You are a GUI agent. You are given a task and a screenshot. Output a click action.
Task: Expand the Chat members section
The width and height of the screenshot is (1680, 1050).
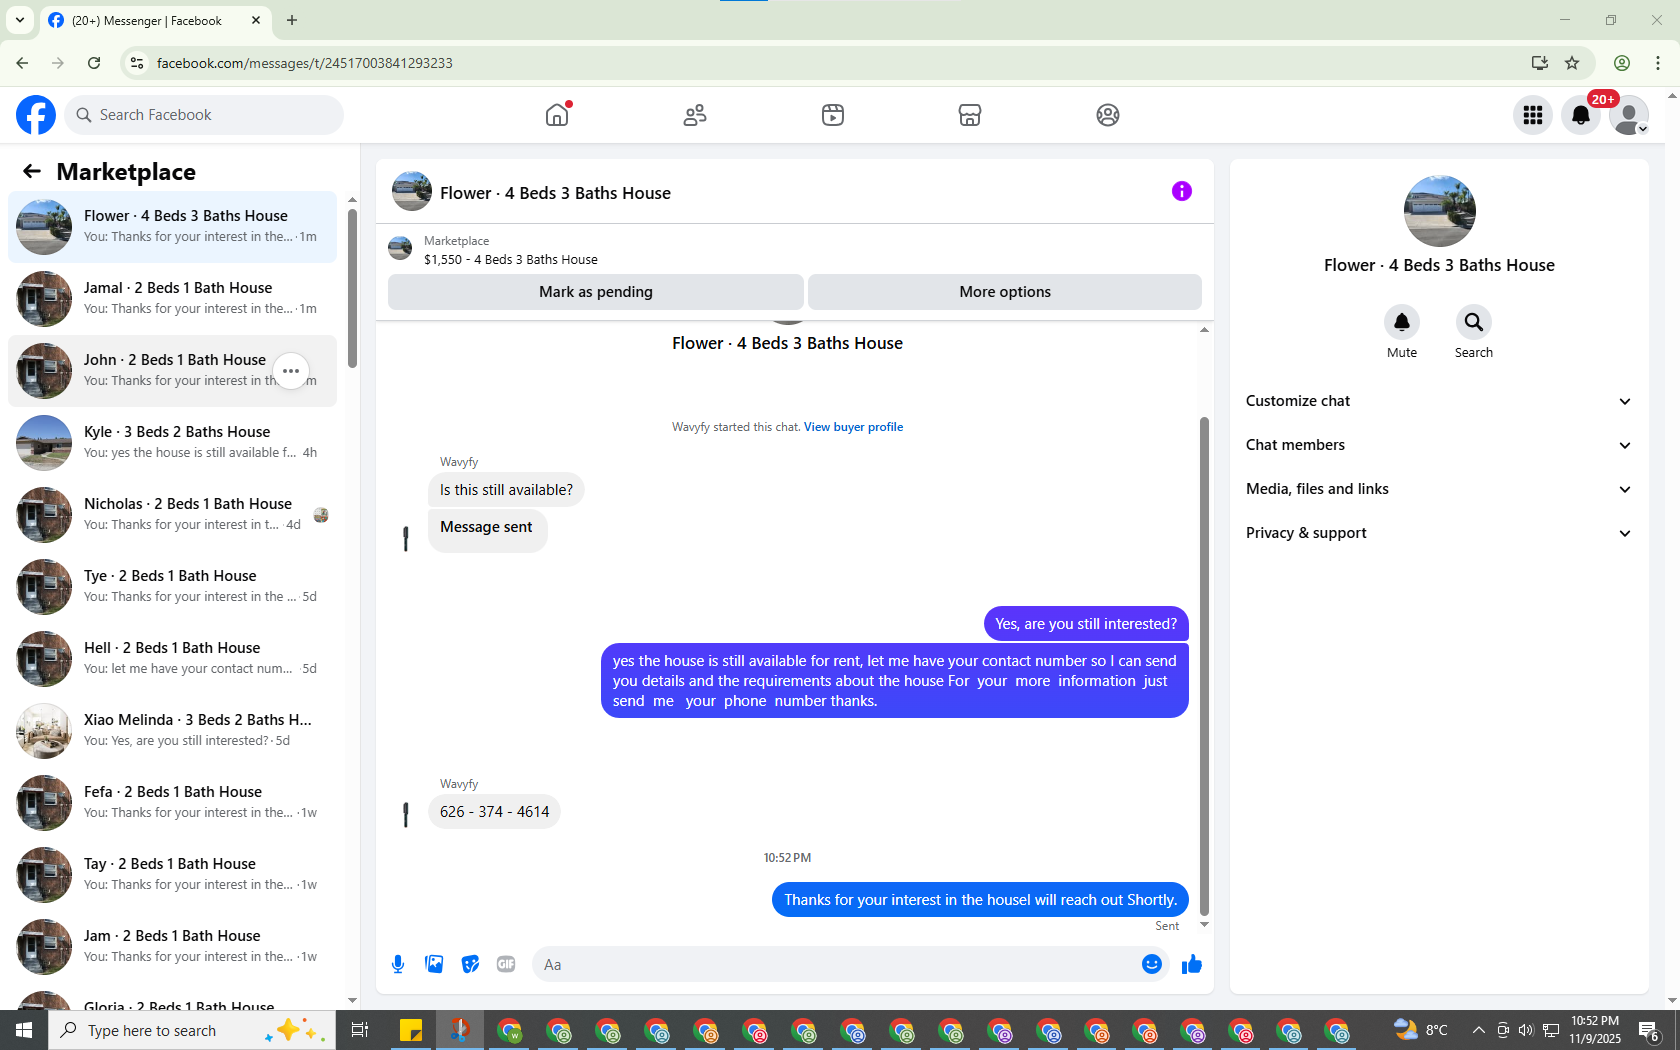[x=1439, y=445]
